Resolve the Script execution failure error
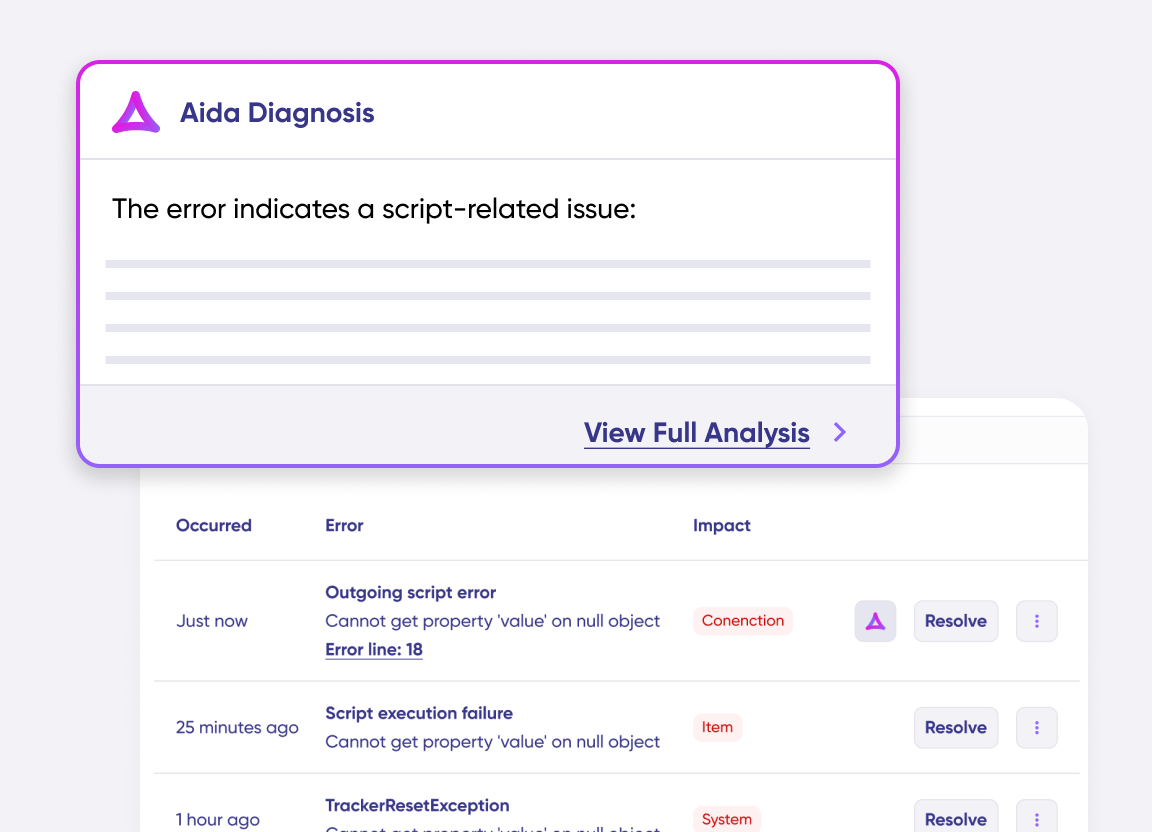Viewport: 1152px width, 832px height. (955, 728)
